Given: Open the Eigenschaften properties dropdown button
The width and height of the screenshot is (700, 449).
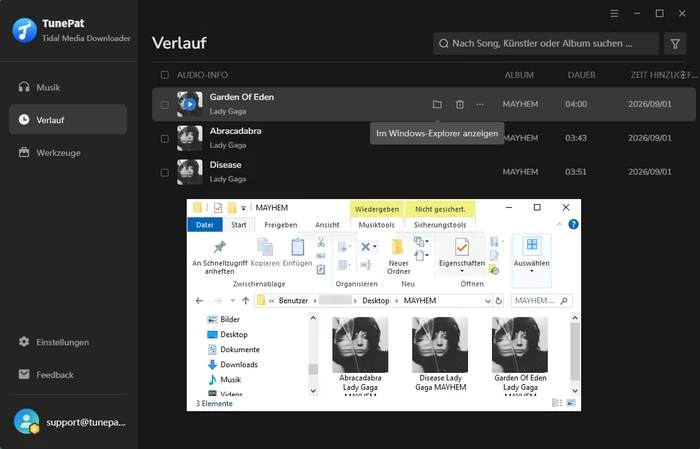Looking at the screenshot, I should tap(462, 256).
